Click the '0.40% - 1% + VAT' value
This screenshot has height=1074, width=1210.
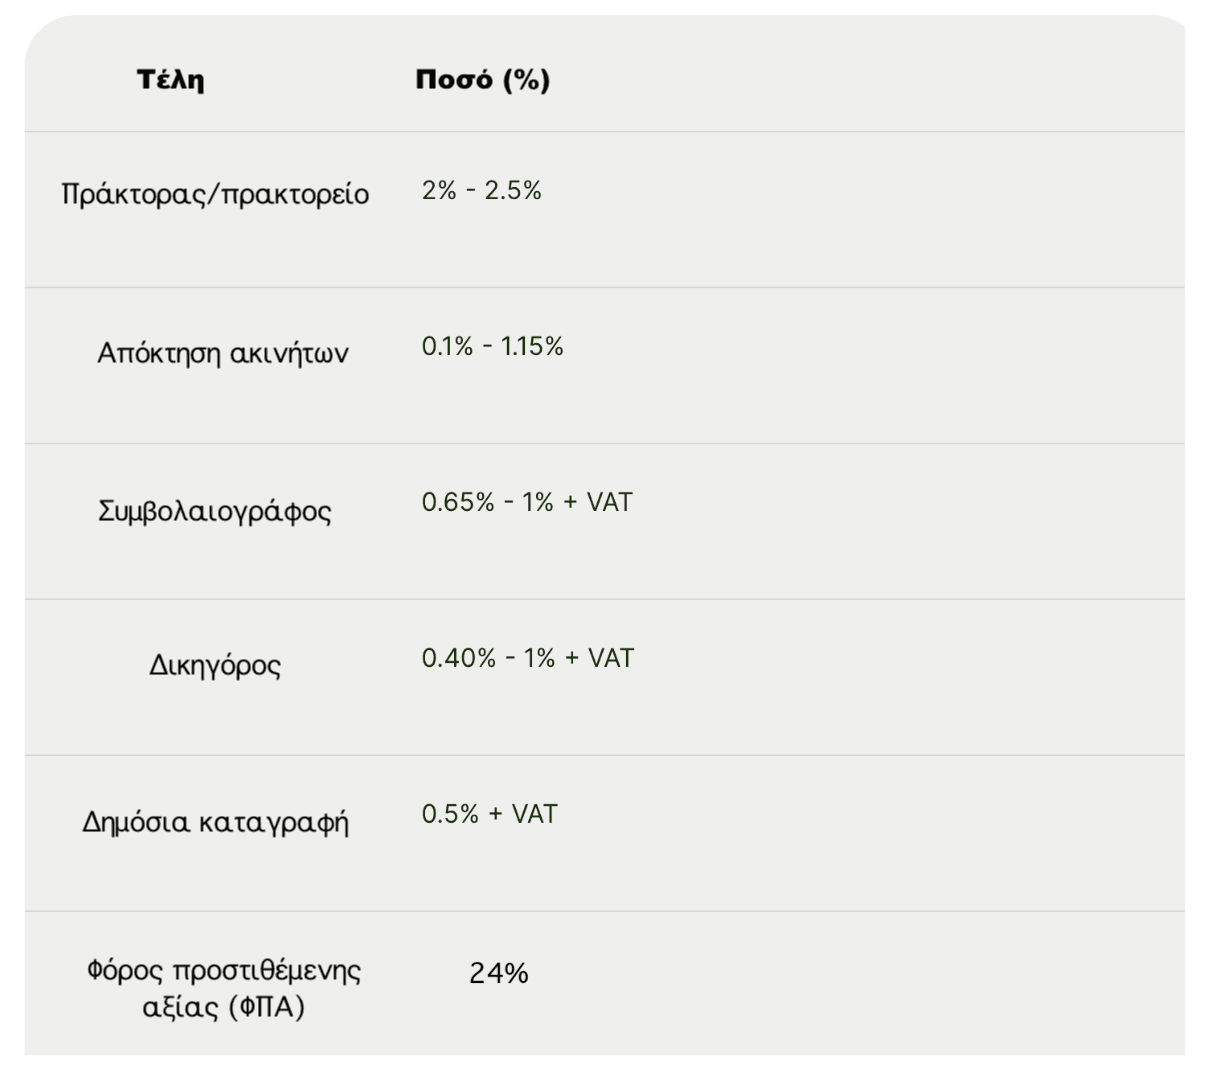[x=527, y=659]
